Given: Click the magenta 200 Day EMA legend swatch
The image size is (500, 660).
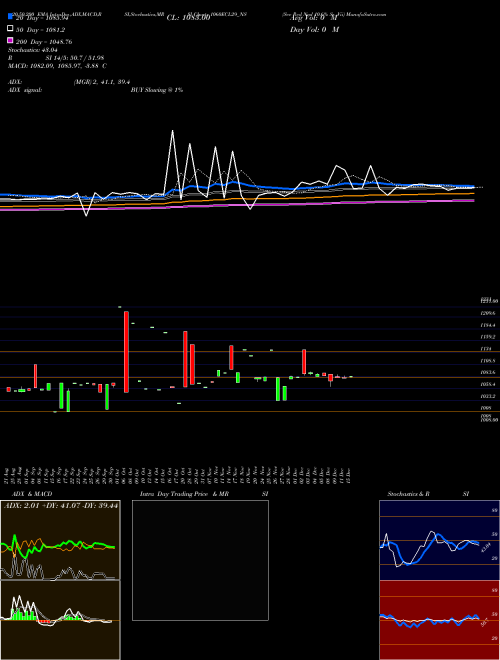Looking at the screenshot, I should point(10,40).
